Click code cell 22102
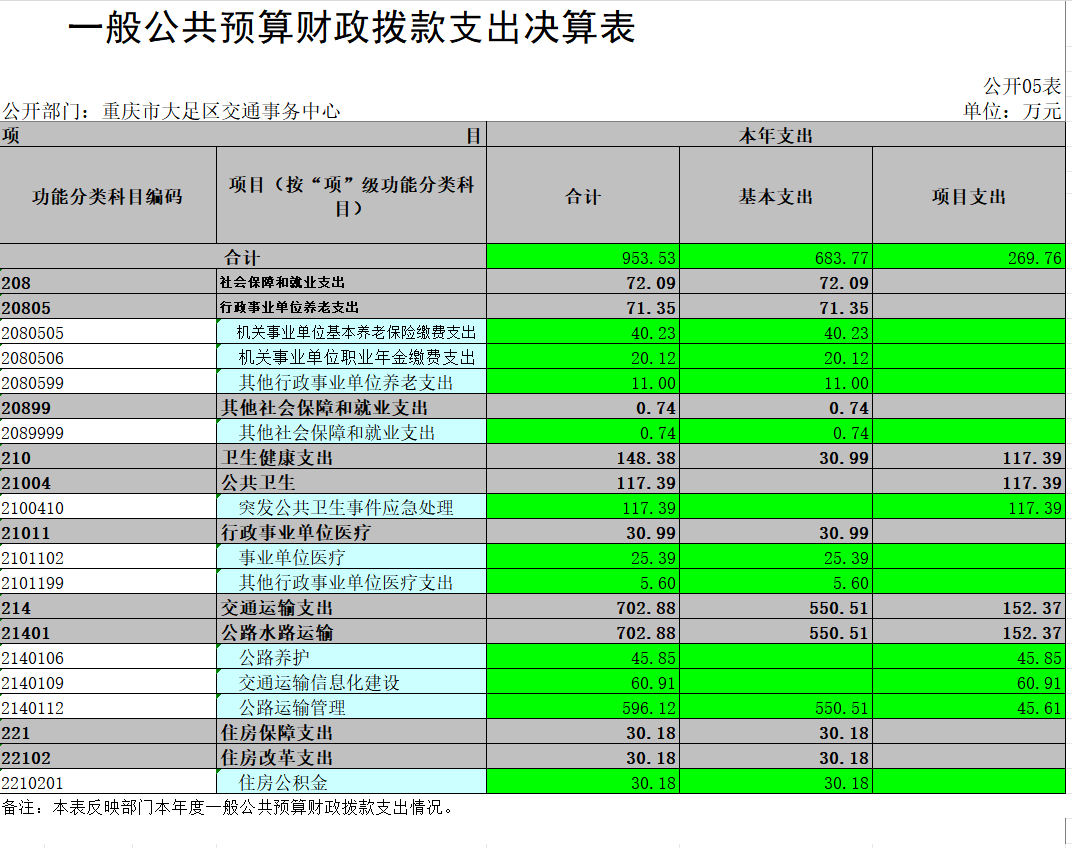Image resolution: width=1072 pixels, height=848 pixels. (x=108, y=758)
